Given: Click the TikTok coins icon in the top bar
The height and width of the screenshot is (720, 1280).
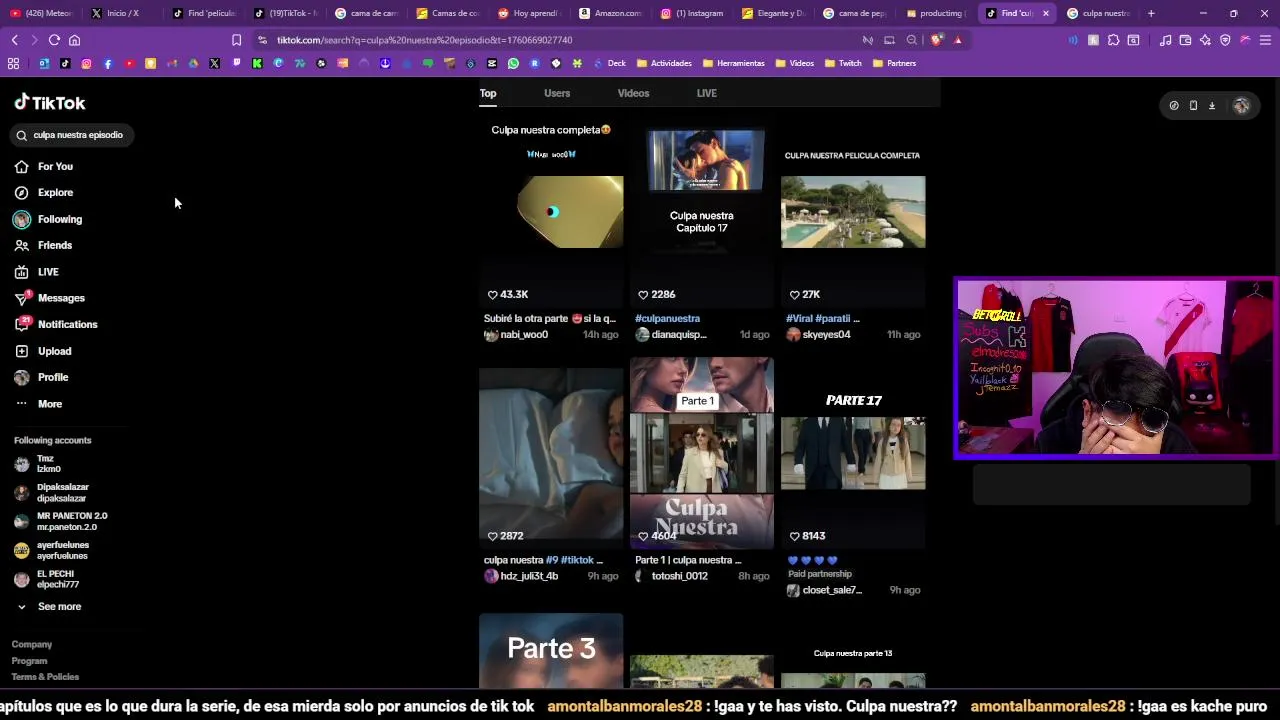Looking at the screenshot, I should tap(1174, 106).
